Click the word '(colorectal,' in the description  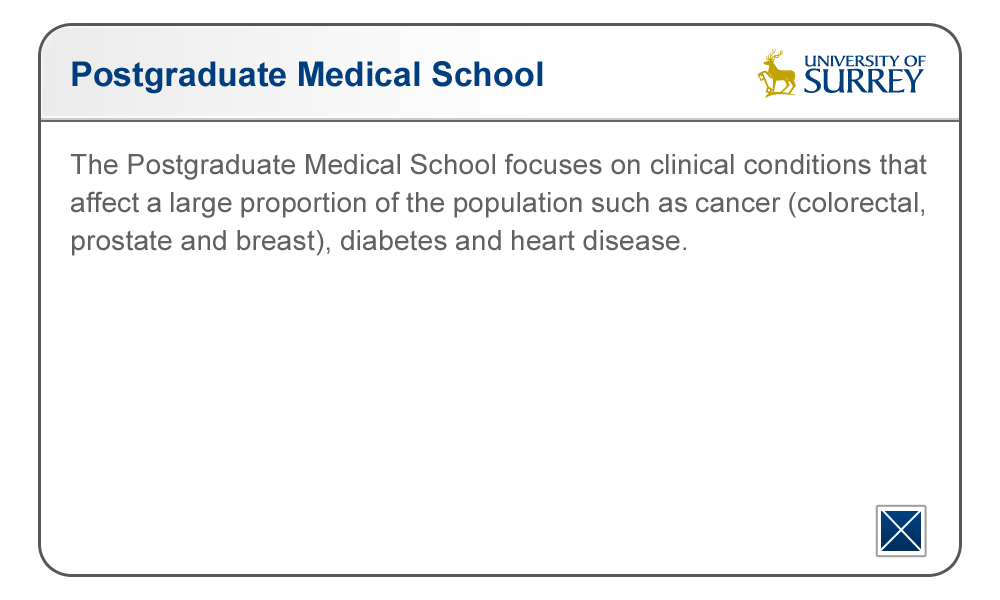tap(857, 204)
